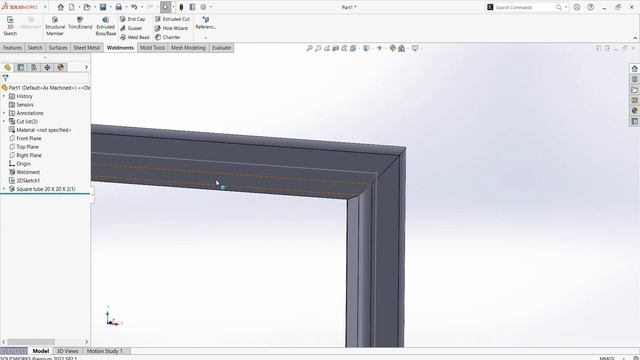Viewport: 640px width, 360px height.
Task: Select the Structural Member tool
Action: tap(55, 26)
